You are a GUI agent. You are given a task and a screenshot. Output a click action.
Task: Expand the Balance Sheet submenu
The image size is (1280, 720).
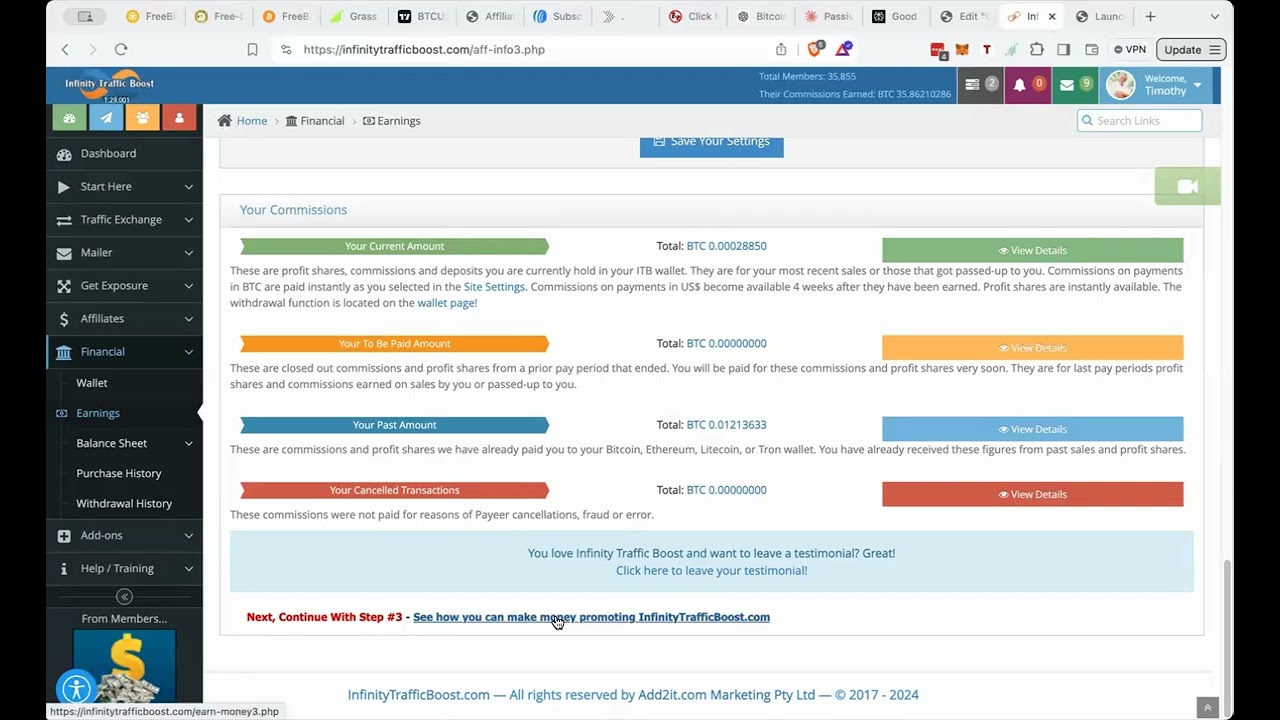[125, 443]
